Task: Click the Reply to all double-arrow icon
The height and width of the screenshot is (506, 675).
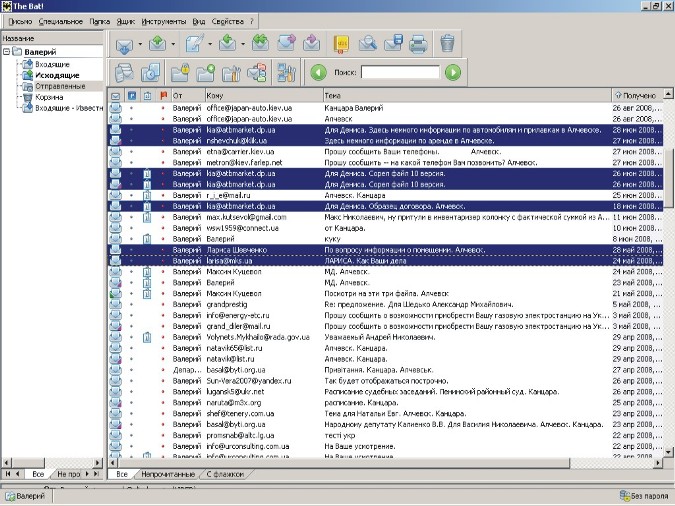Action: point(260,44)
